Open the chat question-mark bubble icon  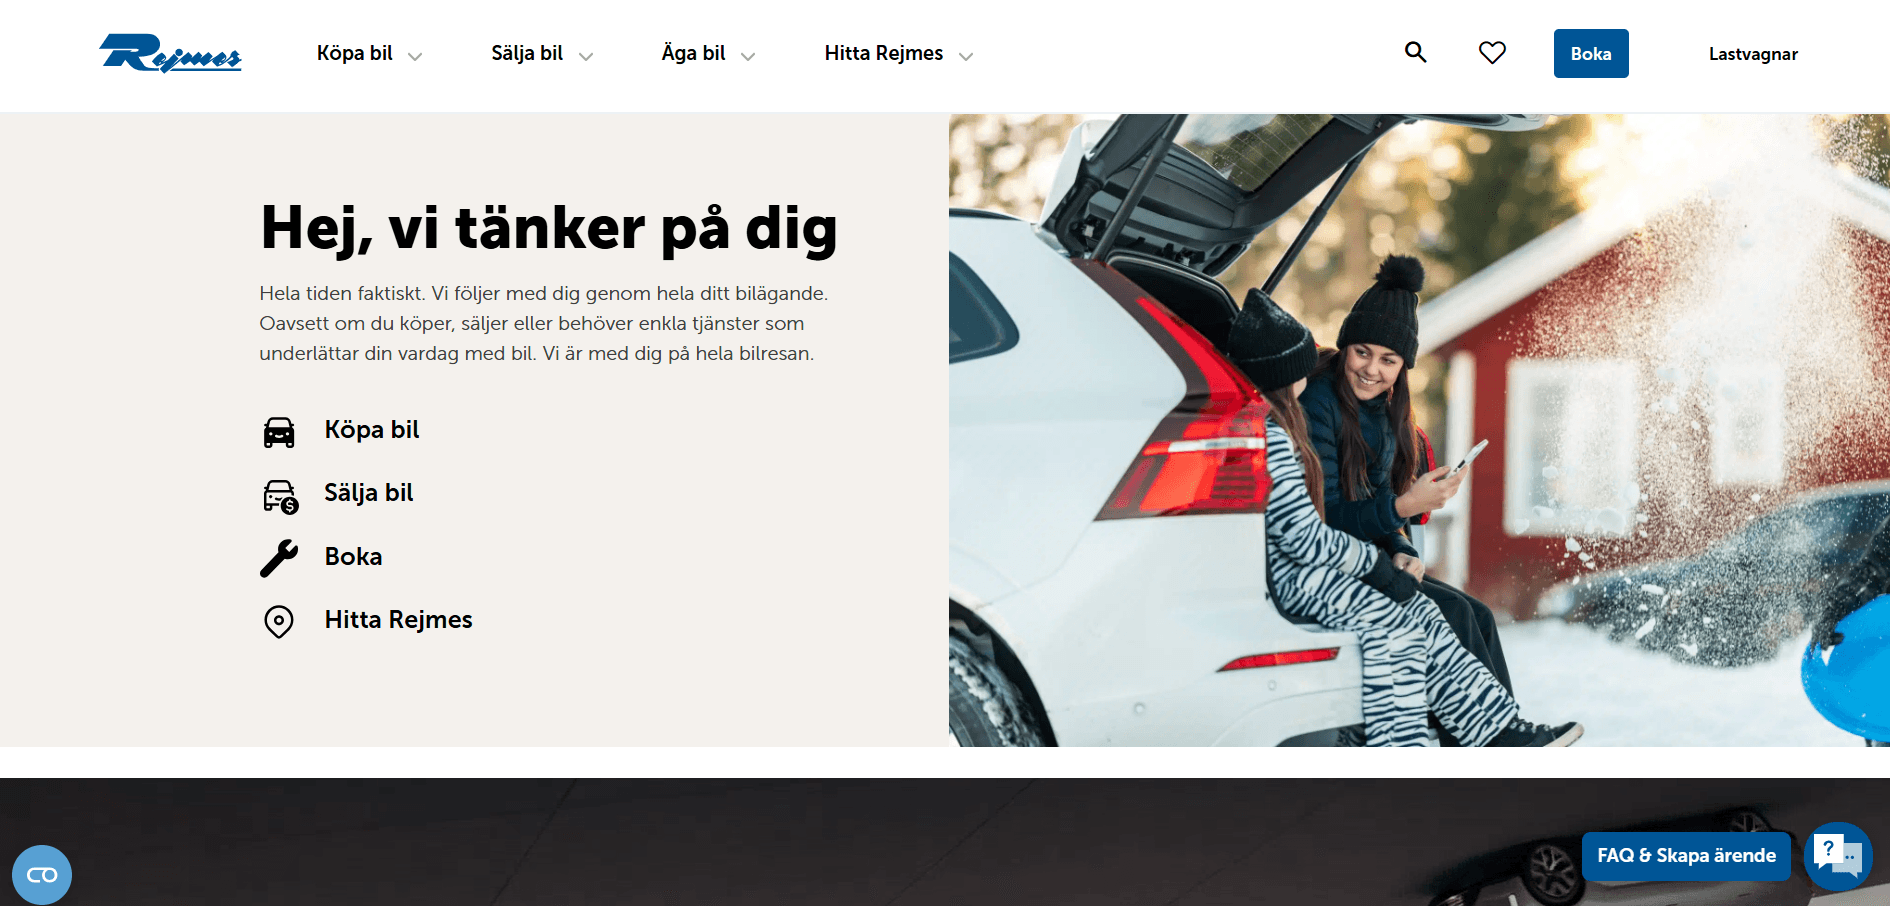(x=1837, y=855)
